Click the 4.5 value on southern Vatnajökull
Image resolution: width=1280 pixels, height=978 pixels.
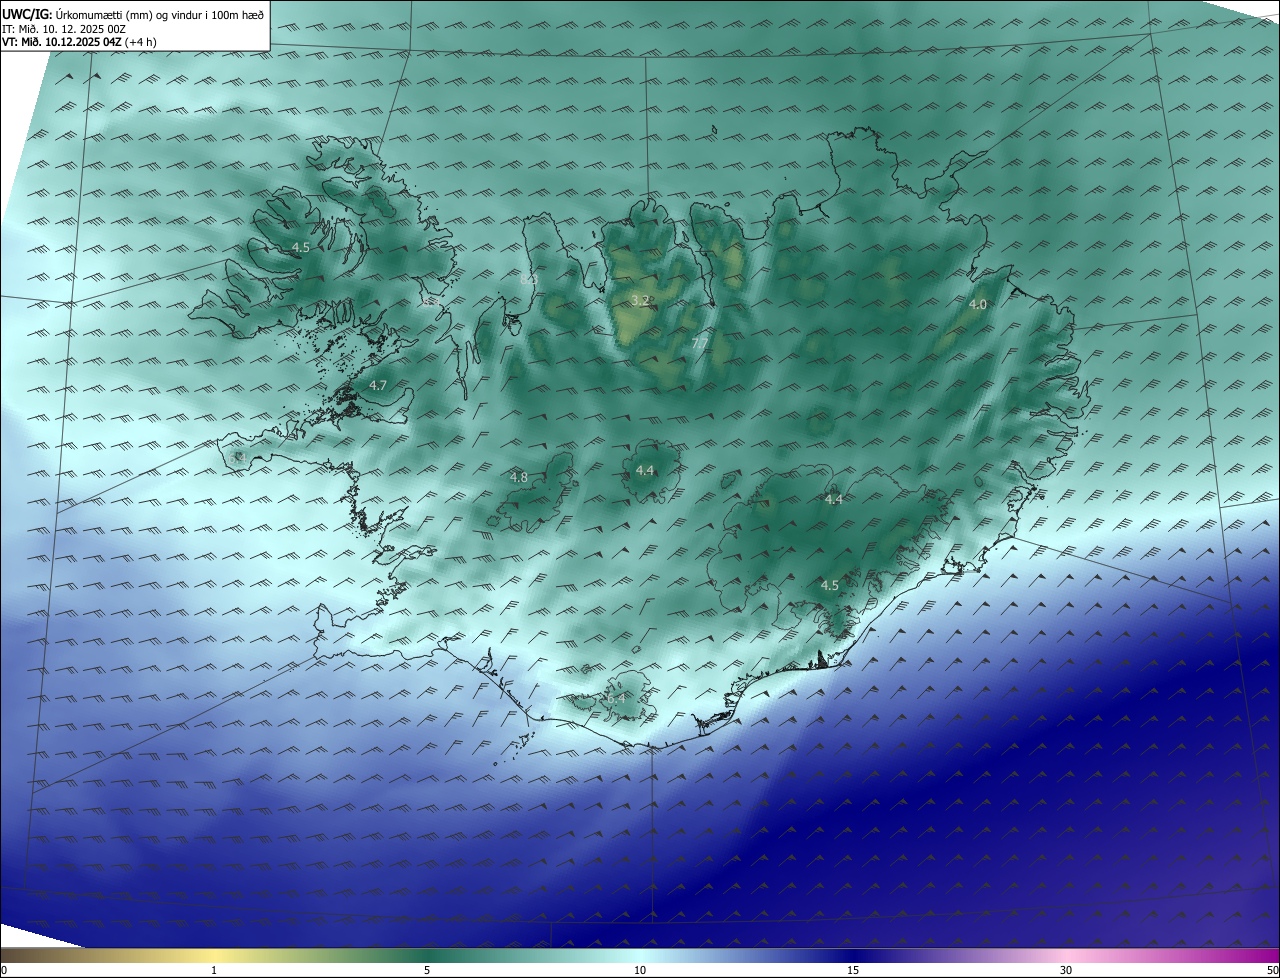click(829, 585)
